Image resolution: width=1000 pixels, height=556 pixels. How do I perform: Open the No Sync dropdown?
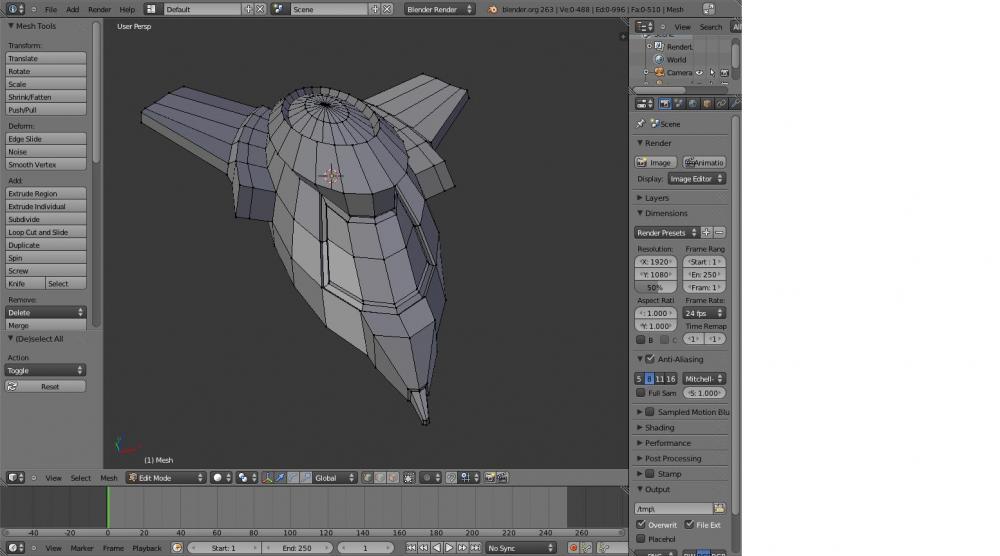pyautogui.click(x=520, y=548)
